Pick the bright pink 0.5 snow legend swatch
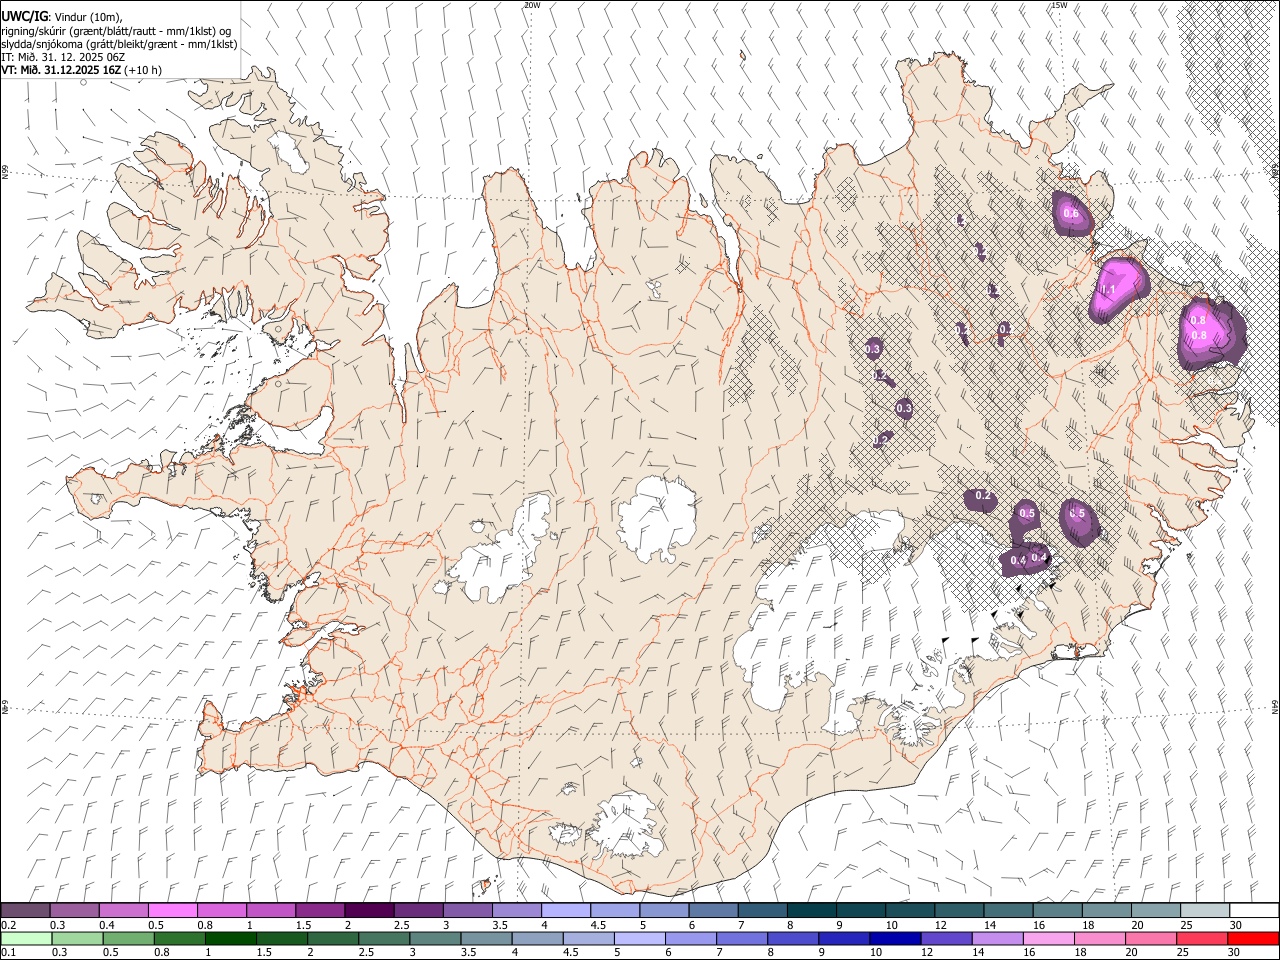 coord(172,911)
